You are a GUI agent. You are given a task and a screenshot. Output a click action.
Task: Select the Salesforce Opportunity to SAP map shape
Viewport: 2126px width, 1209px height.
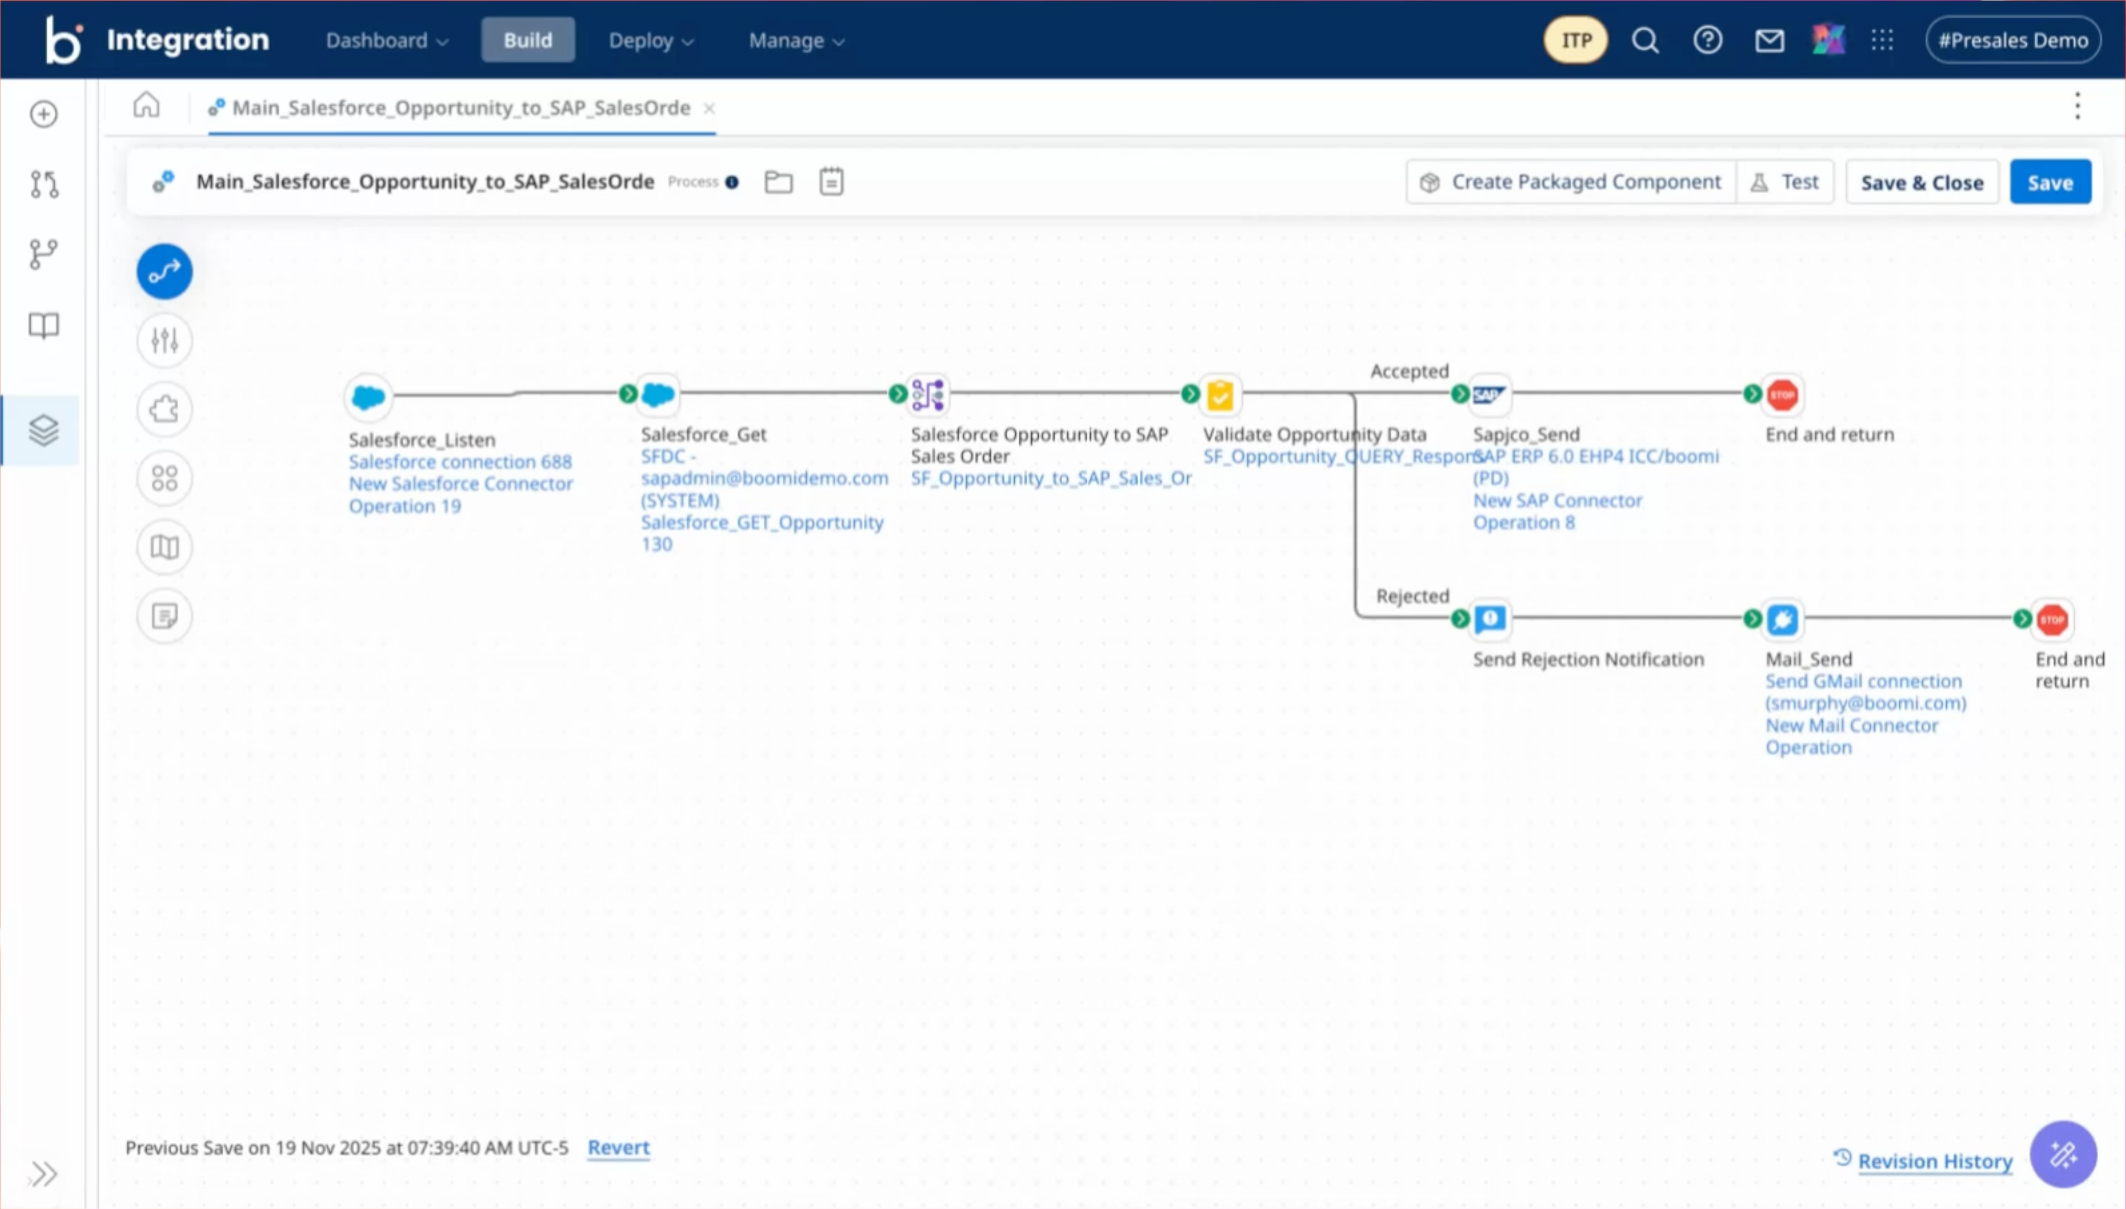(x=928, y=395)
